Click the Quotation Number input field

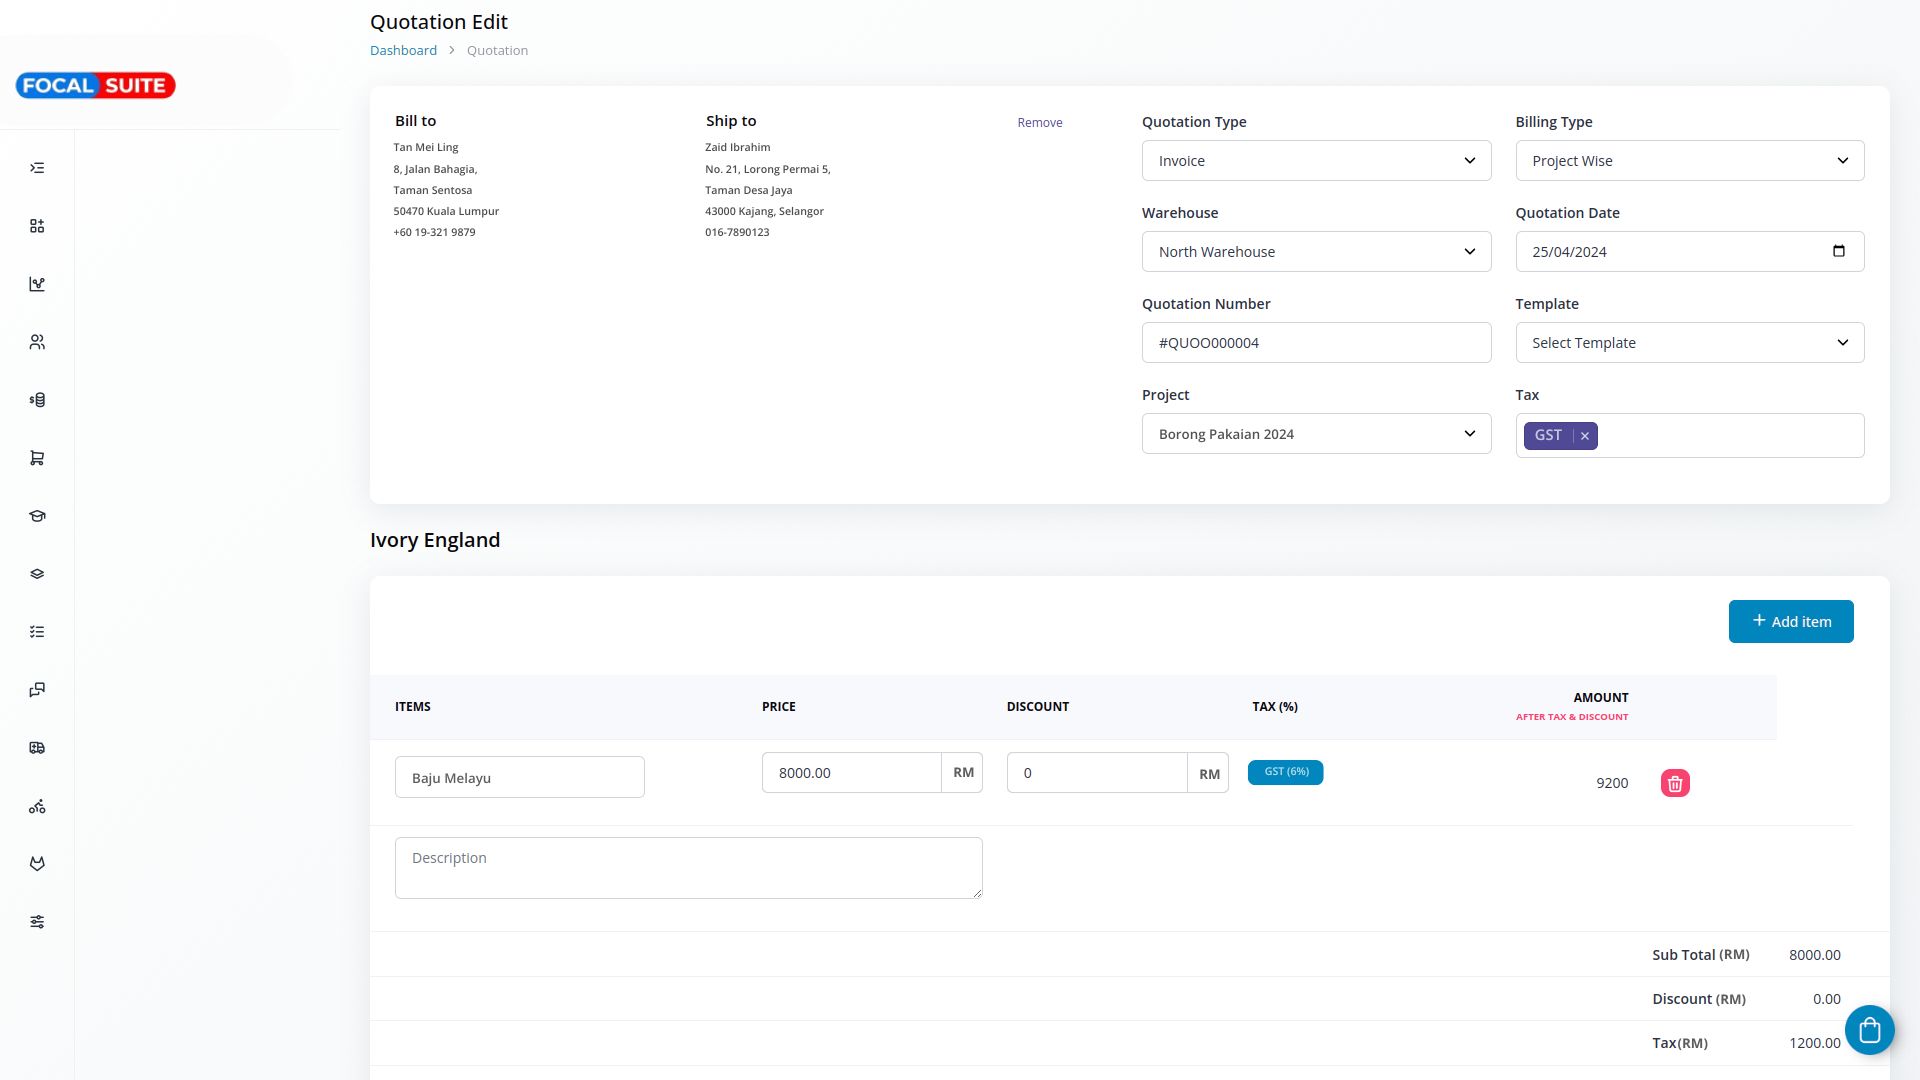1316,343
